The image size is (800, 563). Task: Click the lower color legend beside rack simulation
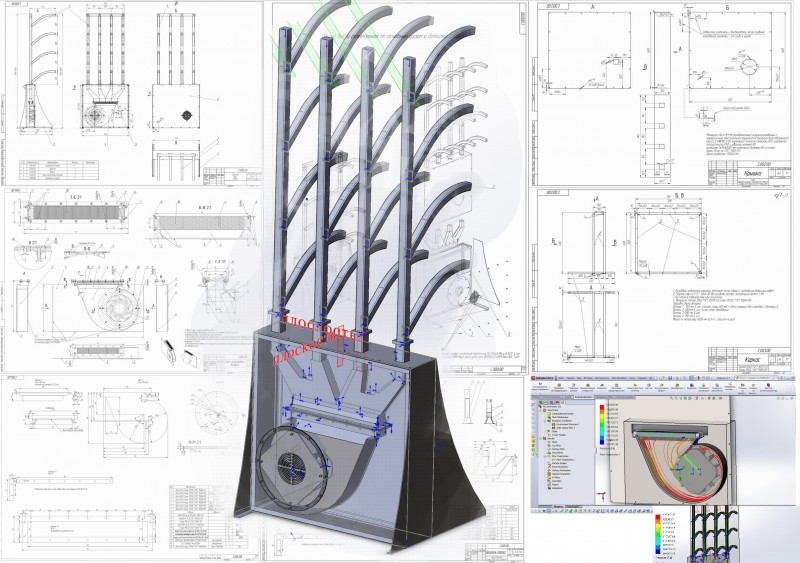[x=659, y=536]
